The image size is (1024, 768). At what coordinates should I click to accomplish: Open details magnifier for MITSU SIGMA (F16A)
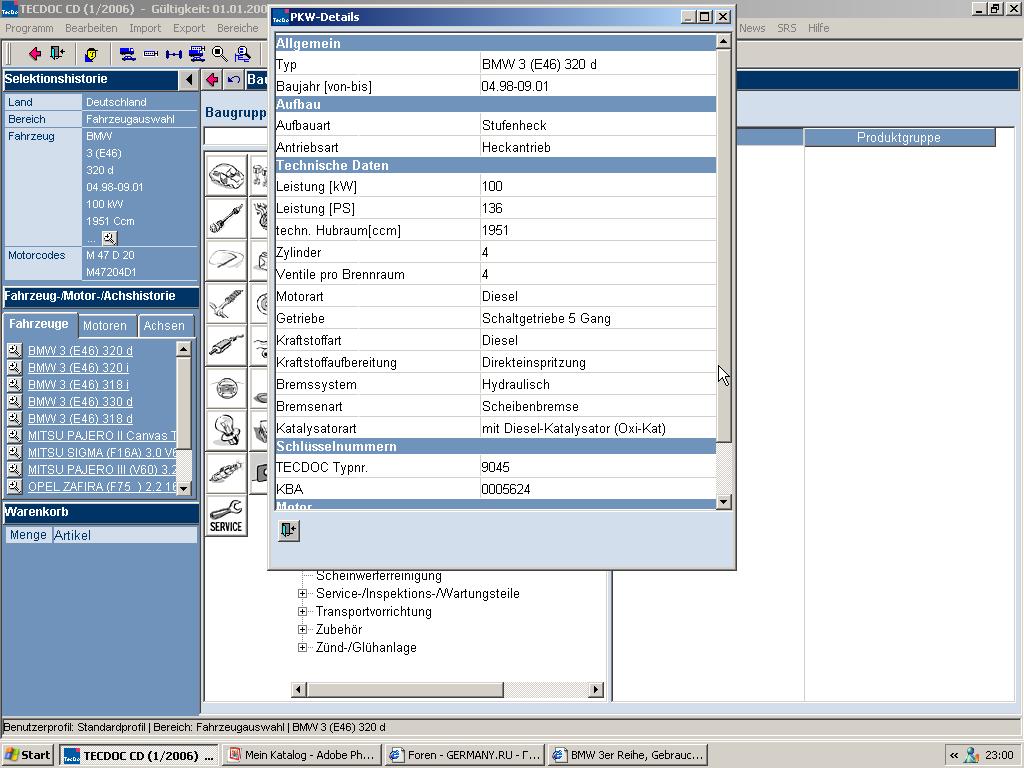[14, 452]
